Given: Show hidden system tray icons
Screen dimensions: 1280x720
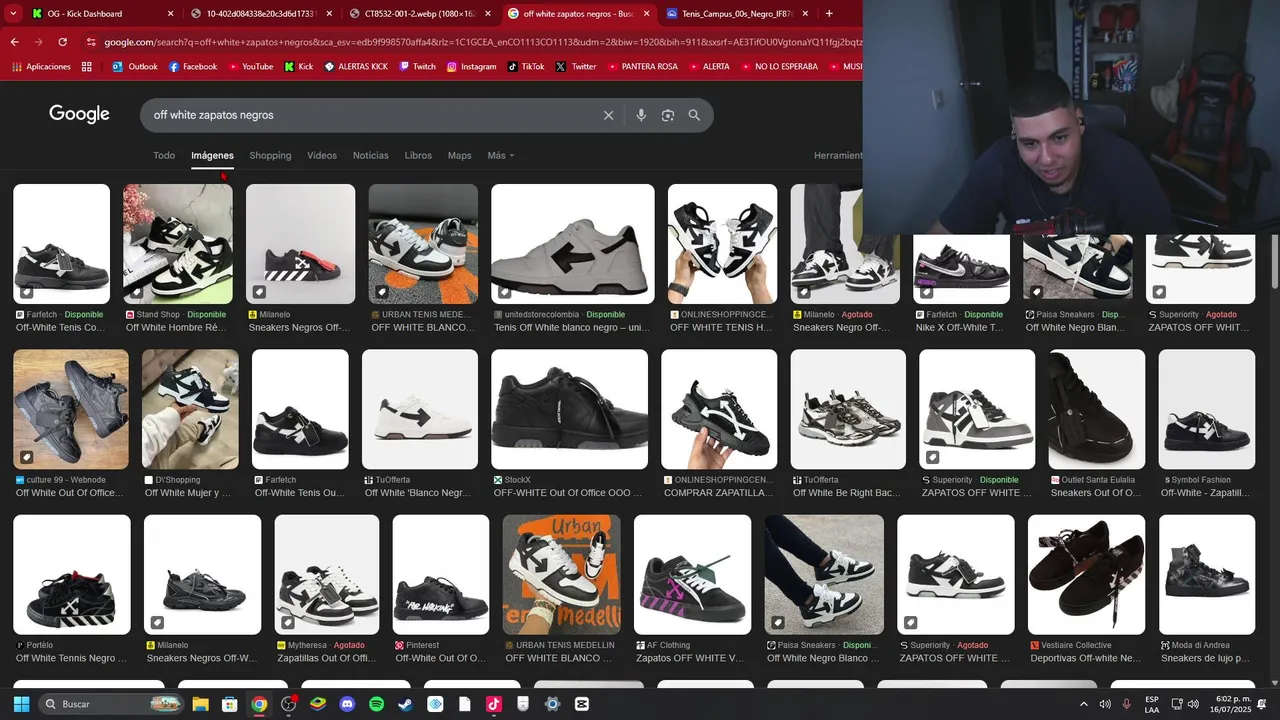Looking at the screenshot, I should [x=1083, y=704].
